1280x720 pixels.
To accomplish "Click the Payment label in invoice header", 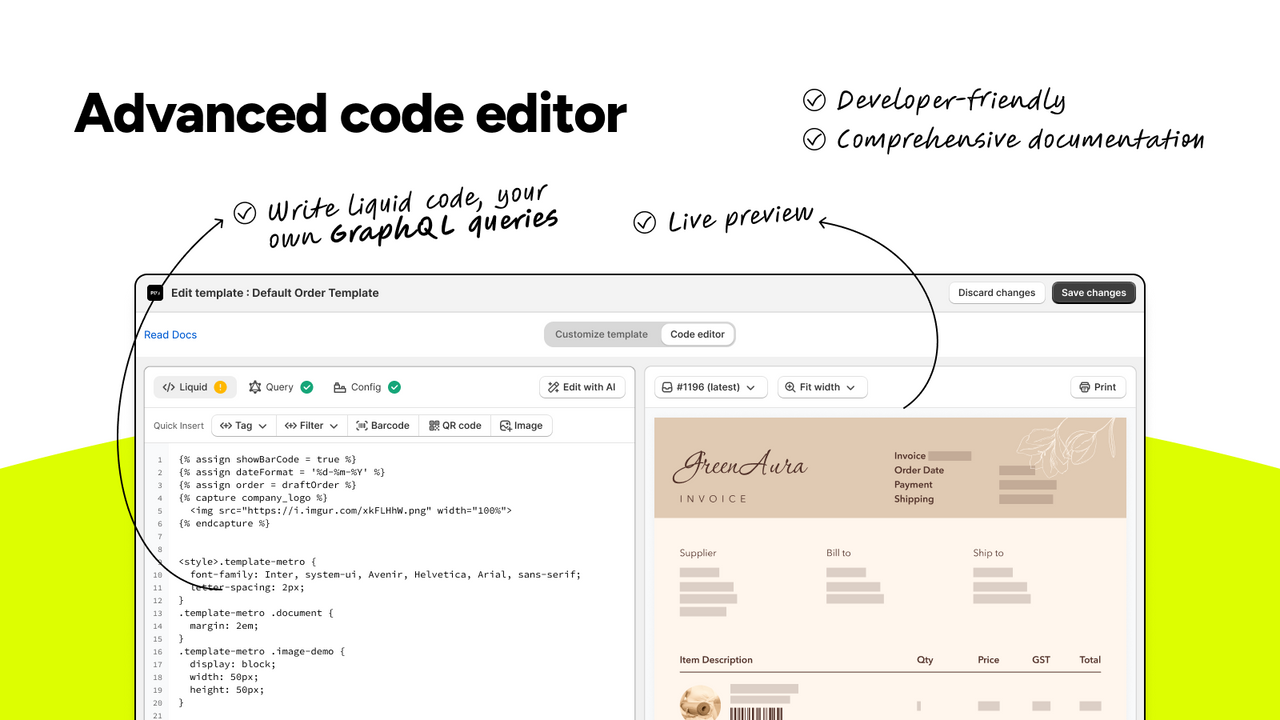I will click(x=913, y=485).
